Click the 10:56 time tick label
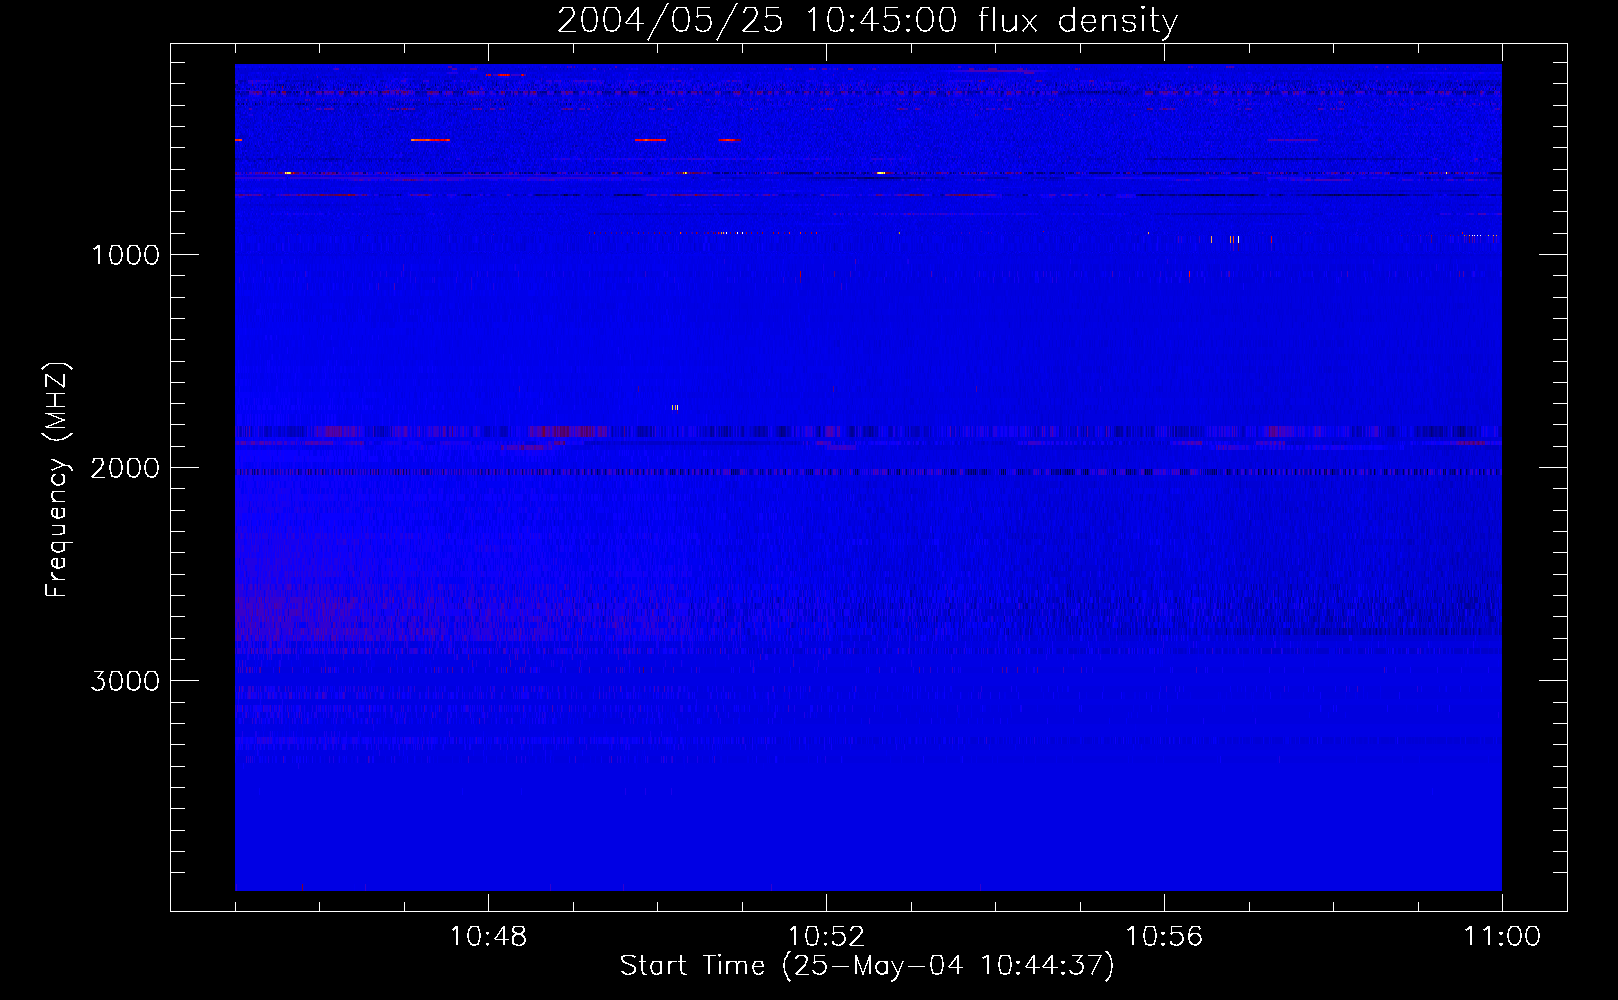This screenshot has width=1618, height=1000. click(1164, 937)
